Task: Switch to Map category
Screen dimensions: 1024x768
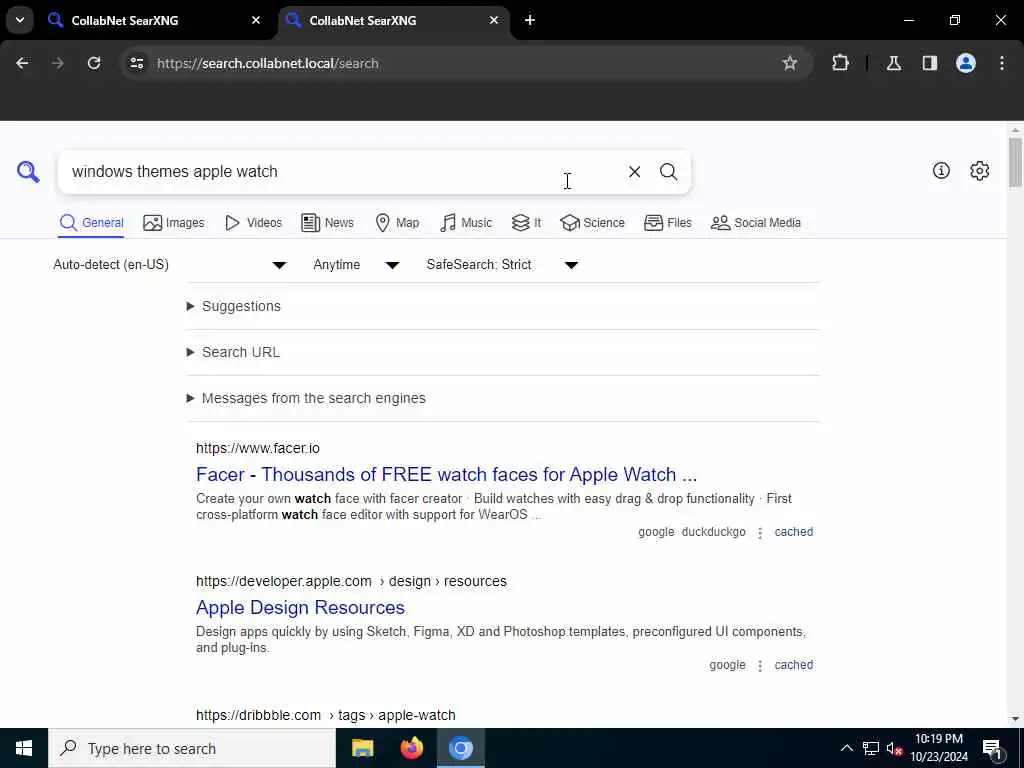Action: 397,223
